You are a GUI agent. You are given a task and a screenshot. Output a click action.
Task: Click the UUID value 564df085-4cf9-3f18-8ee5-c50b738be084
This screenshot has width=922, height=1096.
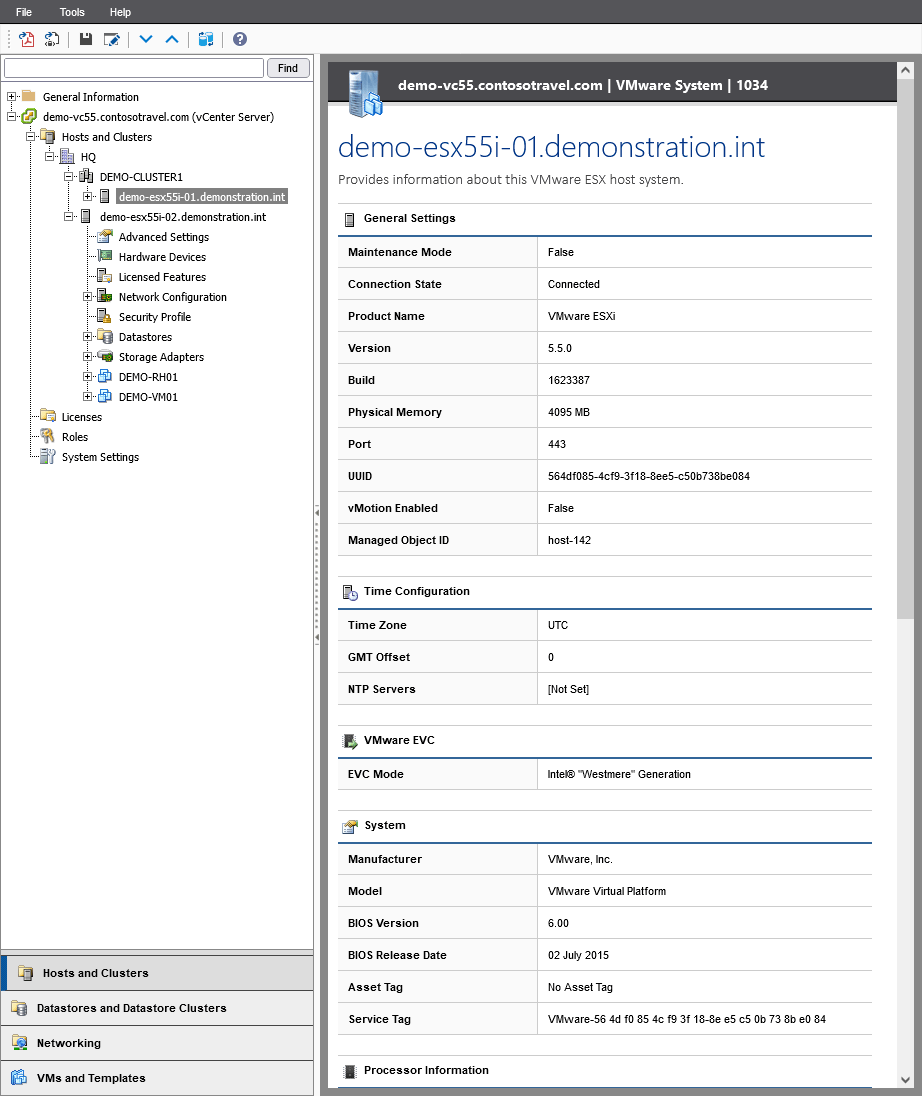point(649,476)
